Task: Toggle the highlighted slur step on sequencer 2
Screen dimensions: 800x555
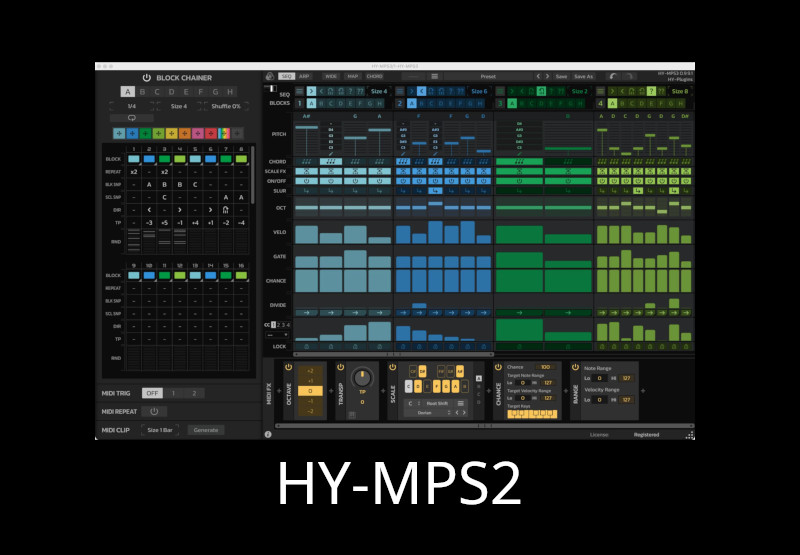Action: tap(435, 191)
